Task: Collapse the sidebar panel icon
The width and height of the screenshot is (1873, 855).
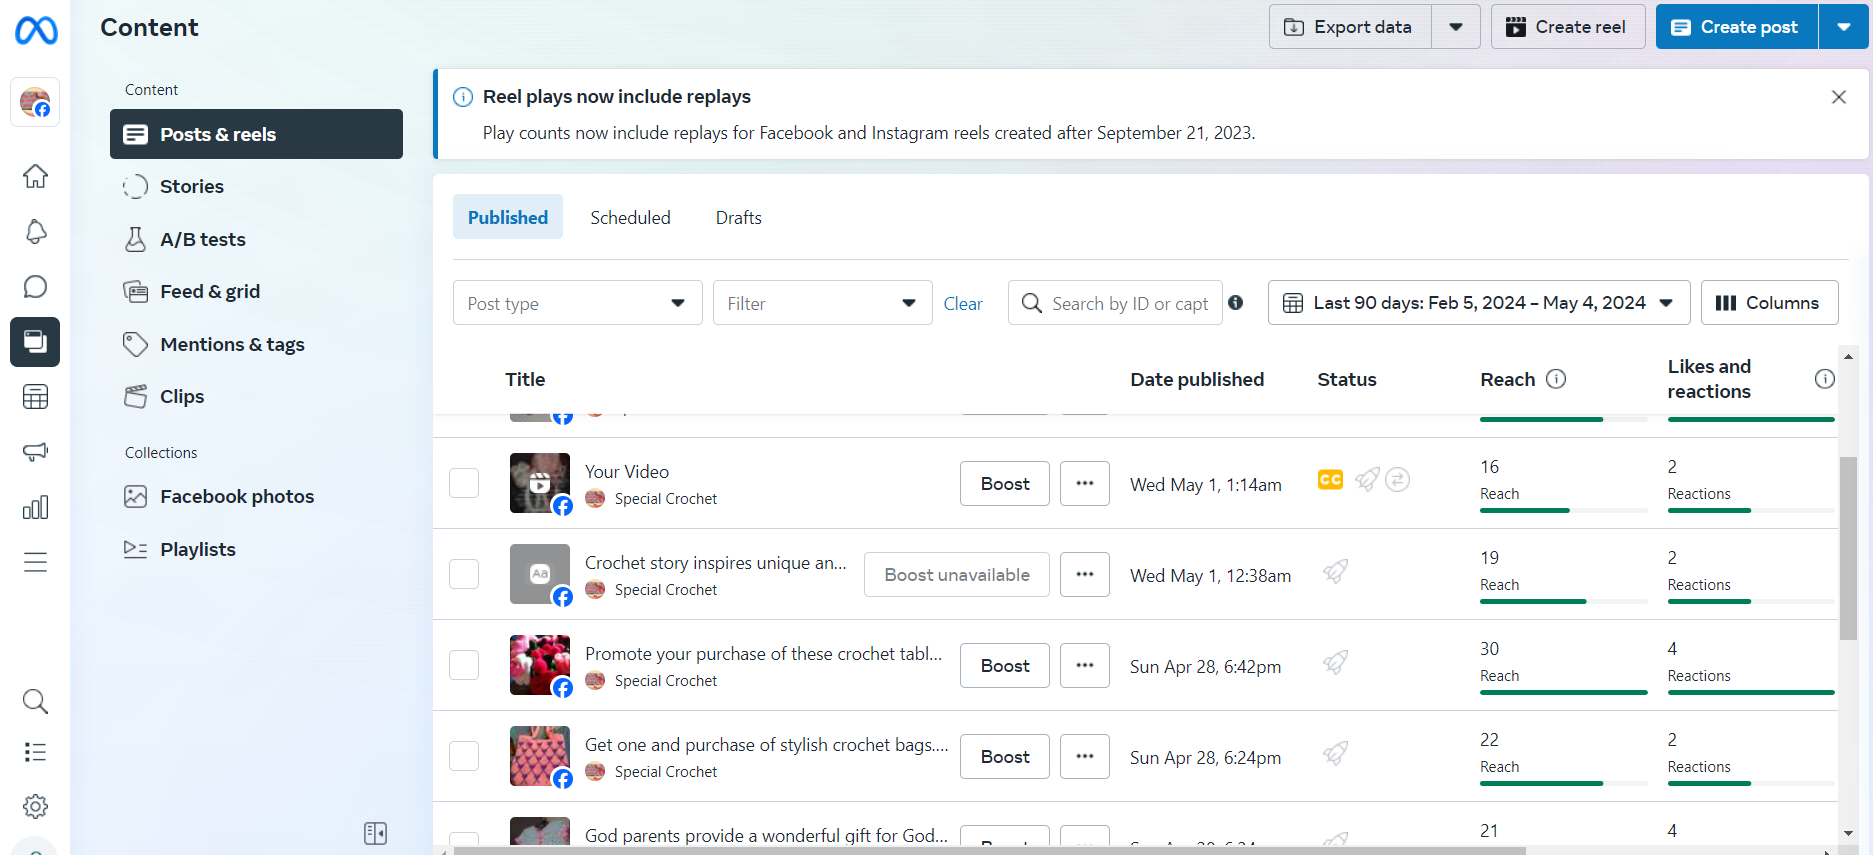Action: pyautogui.click(x=375, y=833)
